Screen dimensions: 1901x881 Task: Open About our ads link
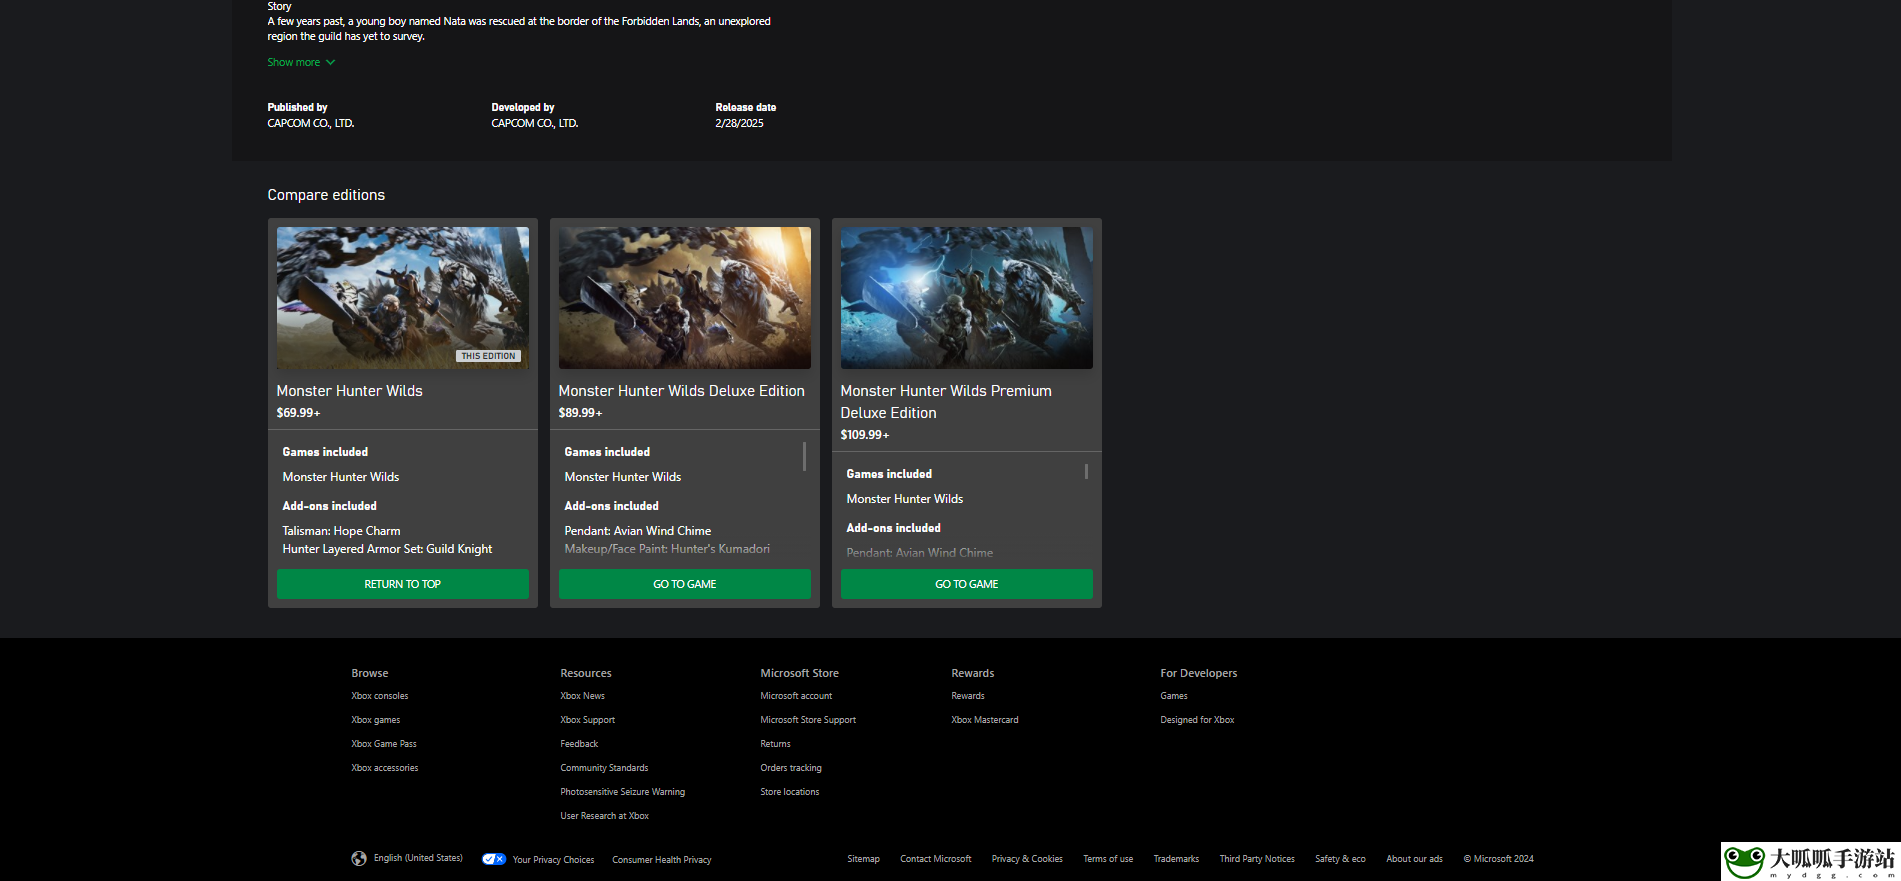[x=1414, y=859]
